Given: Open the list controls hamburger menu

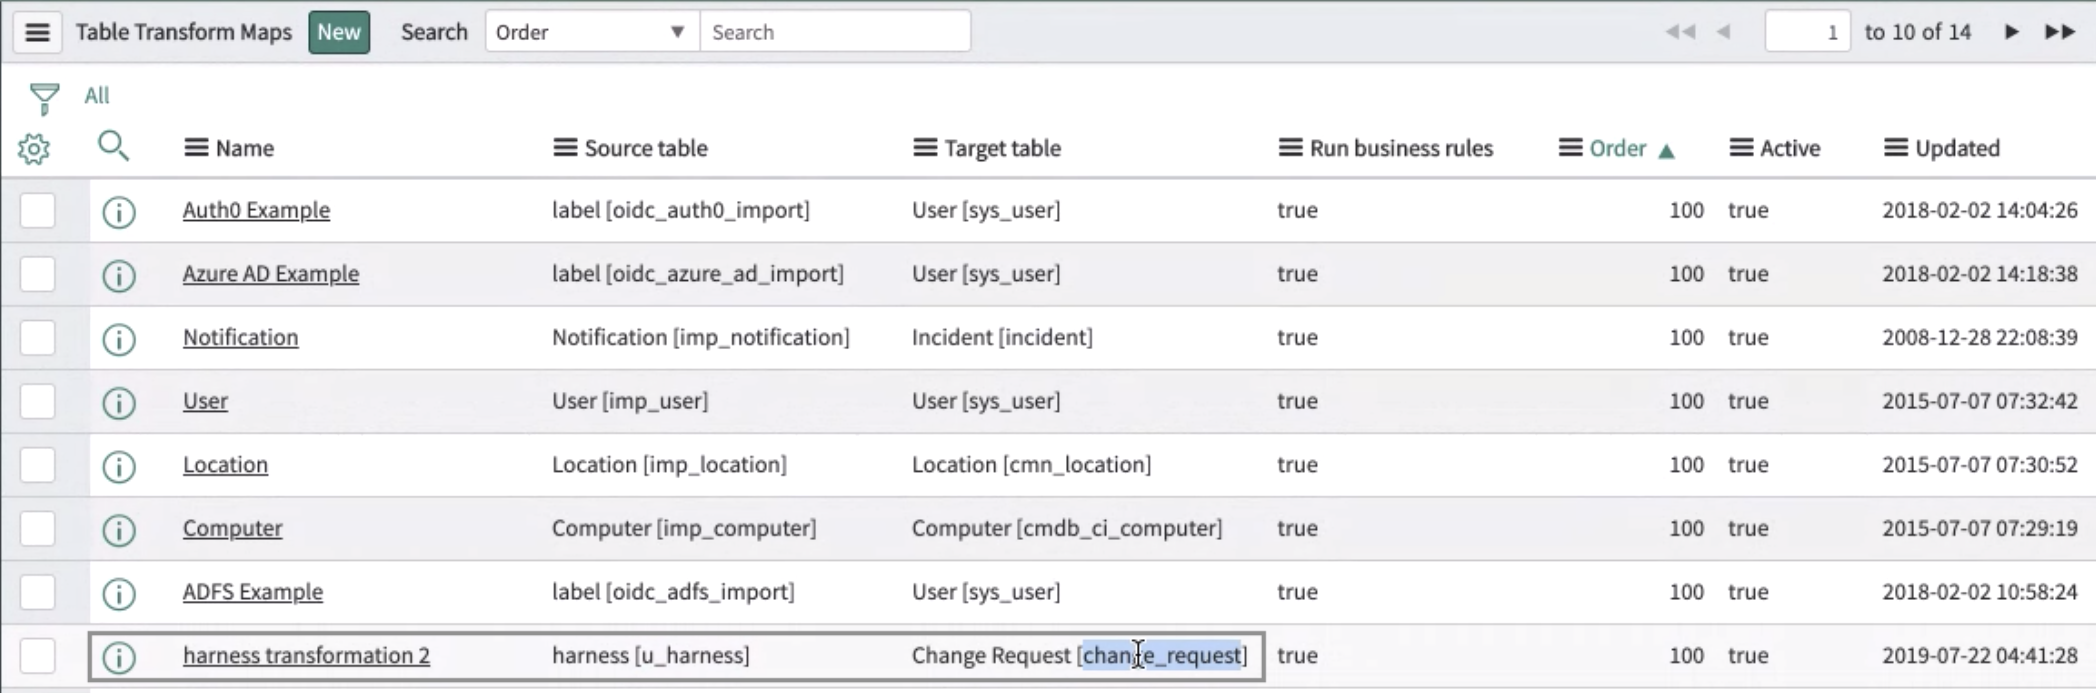Looking at the screenshot, I should point(37,32).
